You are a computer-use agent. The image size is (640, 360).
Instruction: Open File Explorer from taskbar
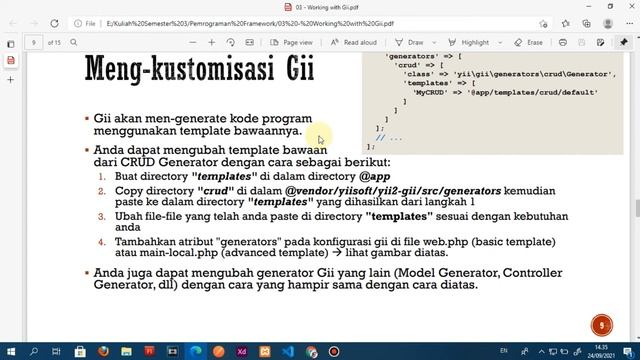coord(127,351)
